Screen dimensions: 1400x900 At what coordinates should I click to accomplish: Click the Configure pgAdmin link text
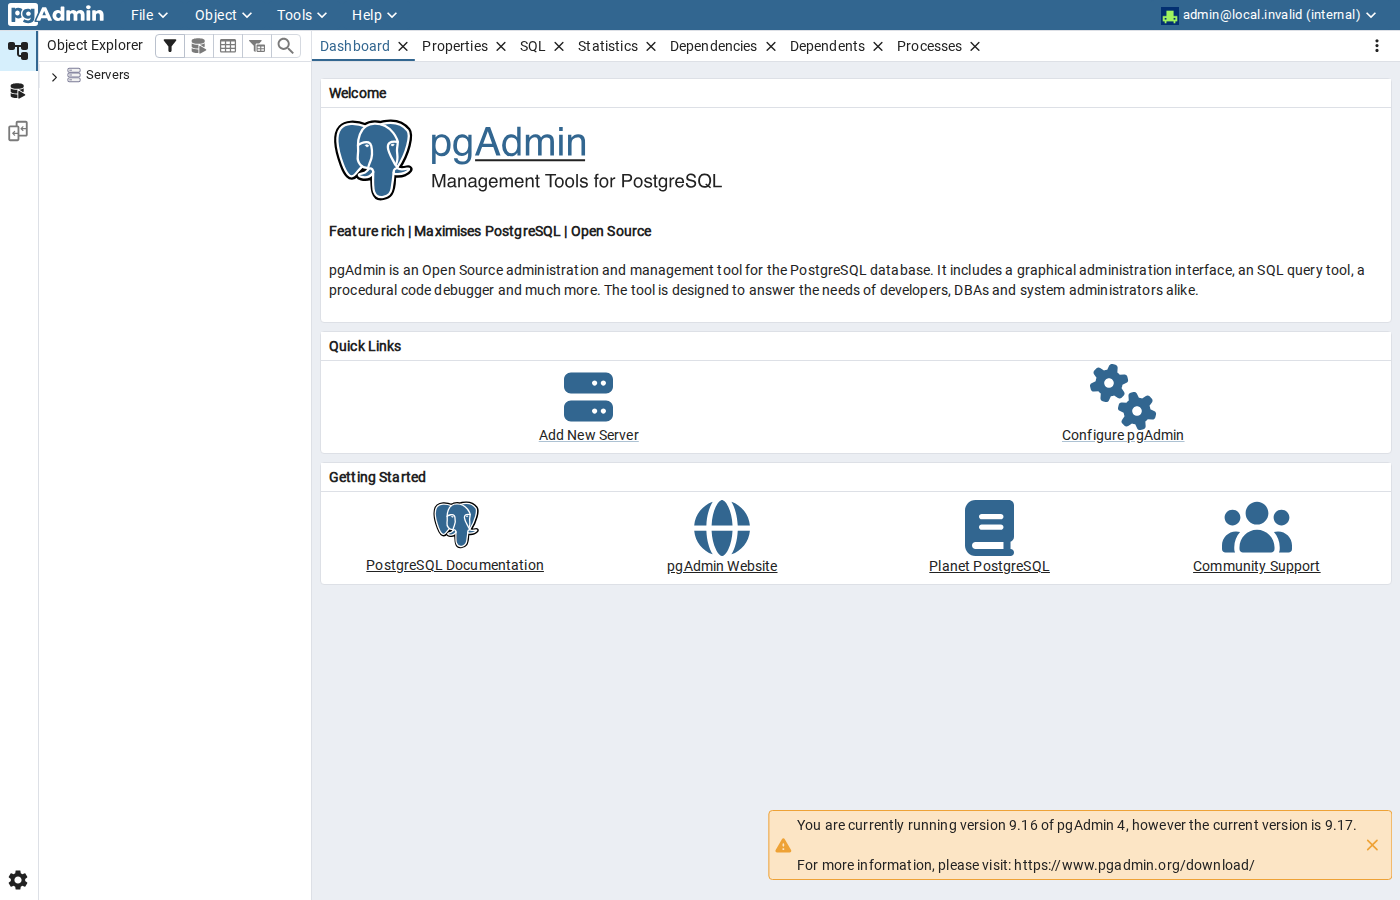tap(1123, 435)
